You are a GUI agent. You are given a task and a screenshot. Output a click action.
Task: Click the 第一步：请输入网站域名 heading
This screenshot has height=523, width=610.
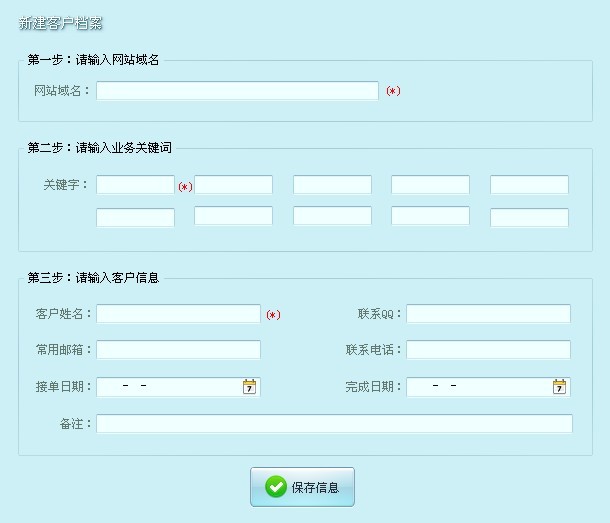93,60
